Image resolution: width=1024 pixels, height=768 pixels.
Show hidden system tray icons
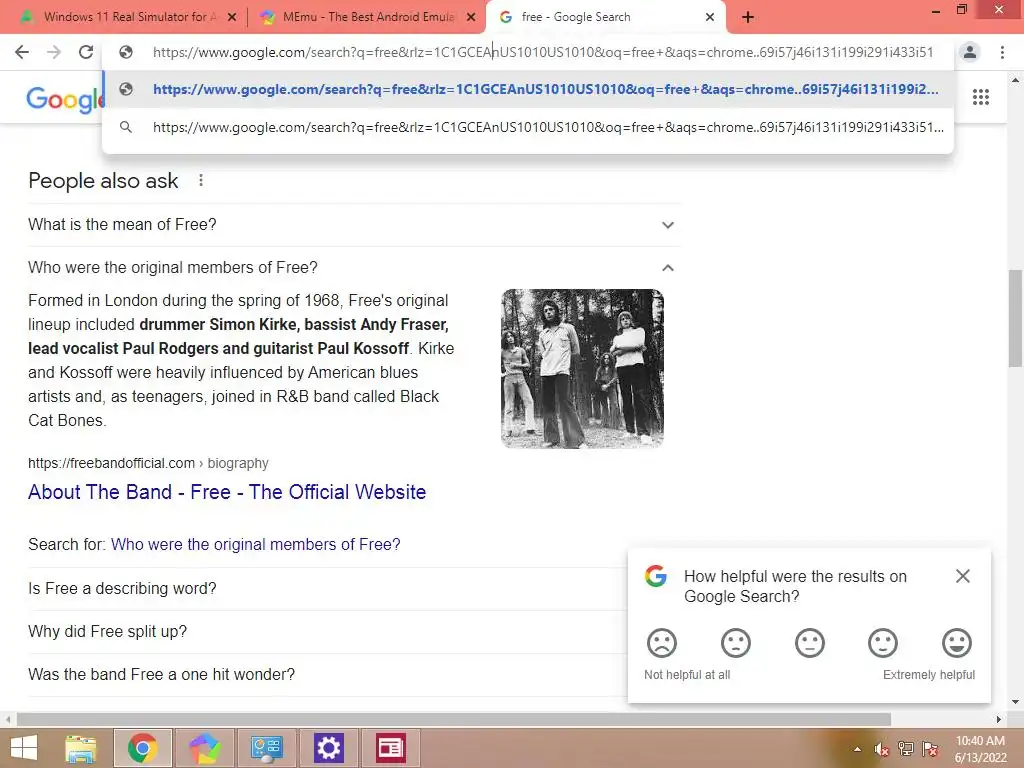pyautogui.click(x=857, y=749)
